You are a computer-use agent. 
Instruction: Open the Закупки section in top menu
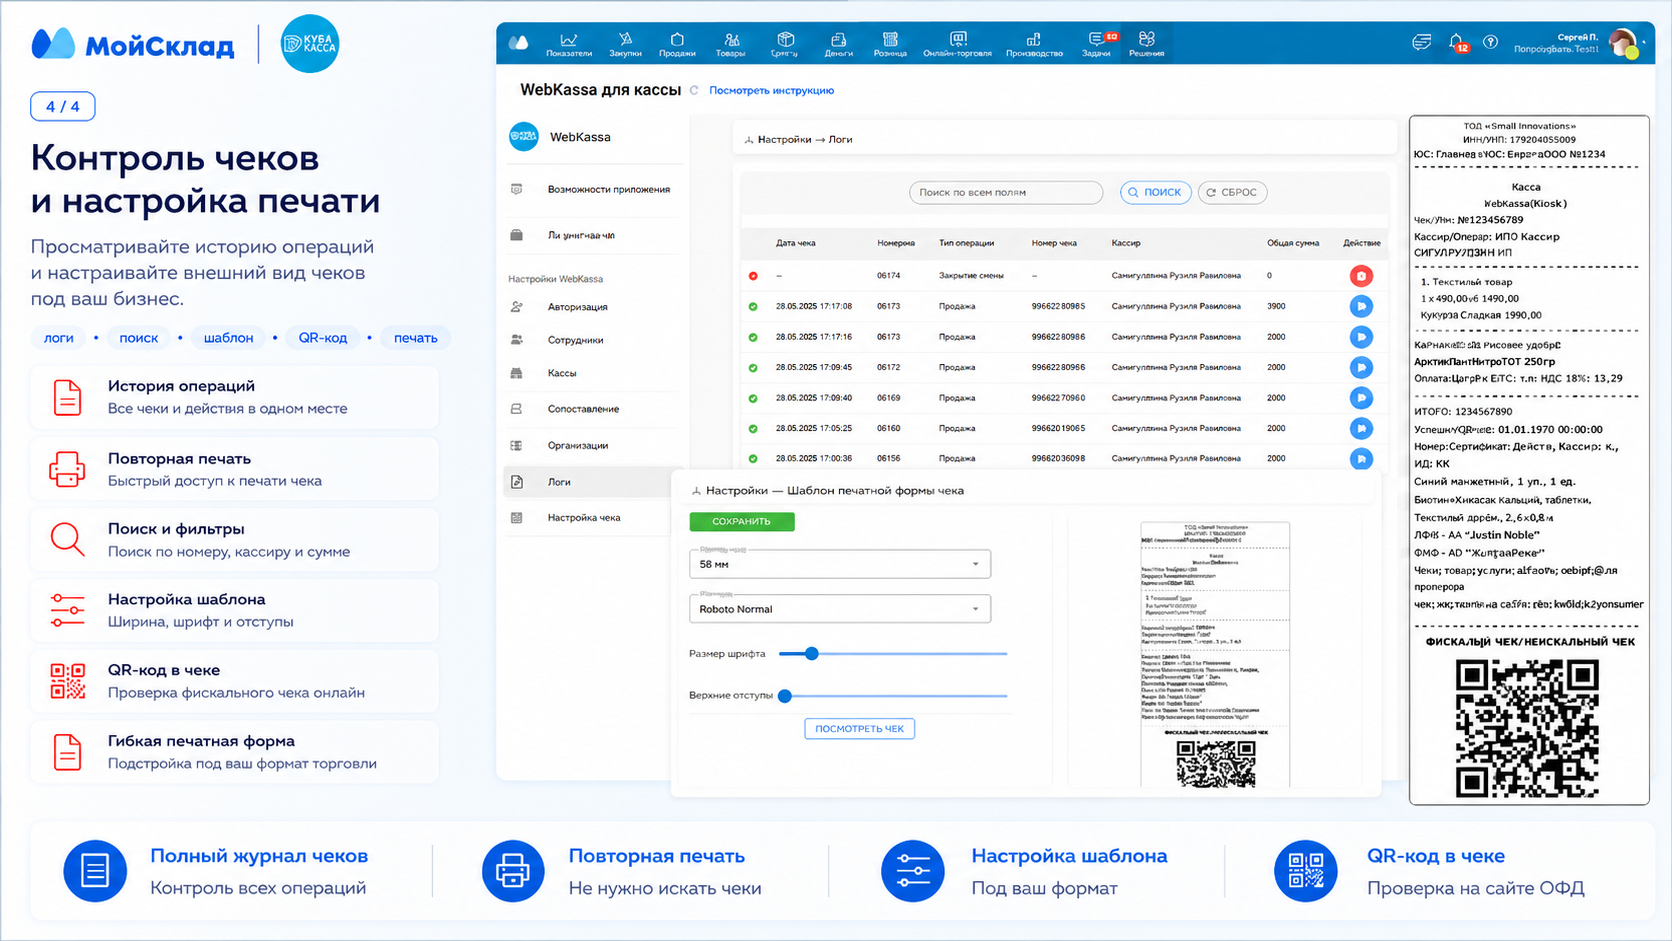625,44
